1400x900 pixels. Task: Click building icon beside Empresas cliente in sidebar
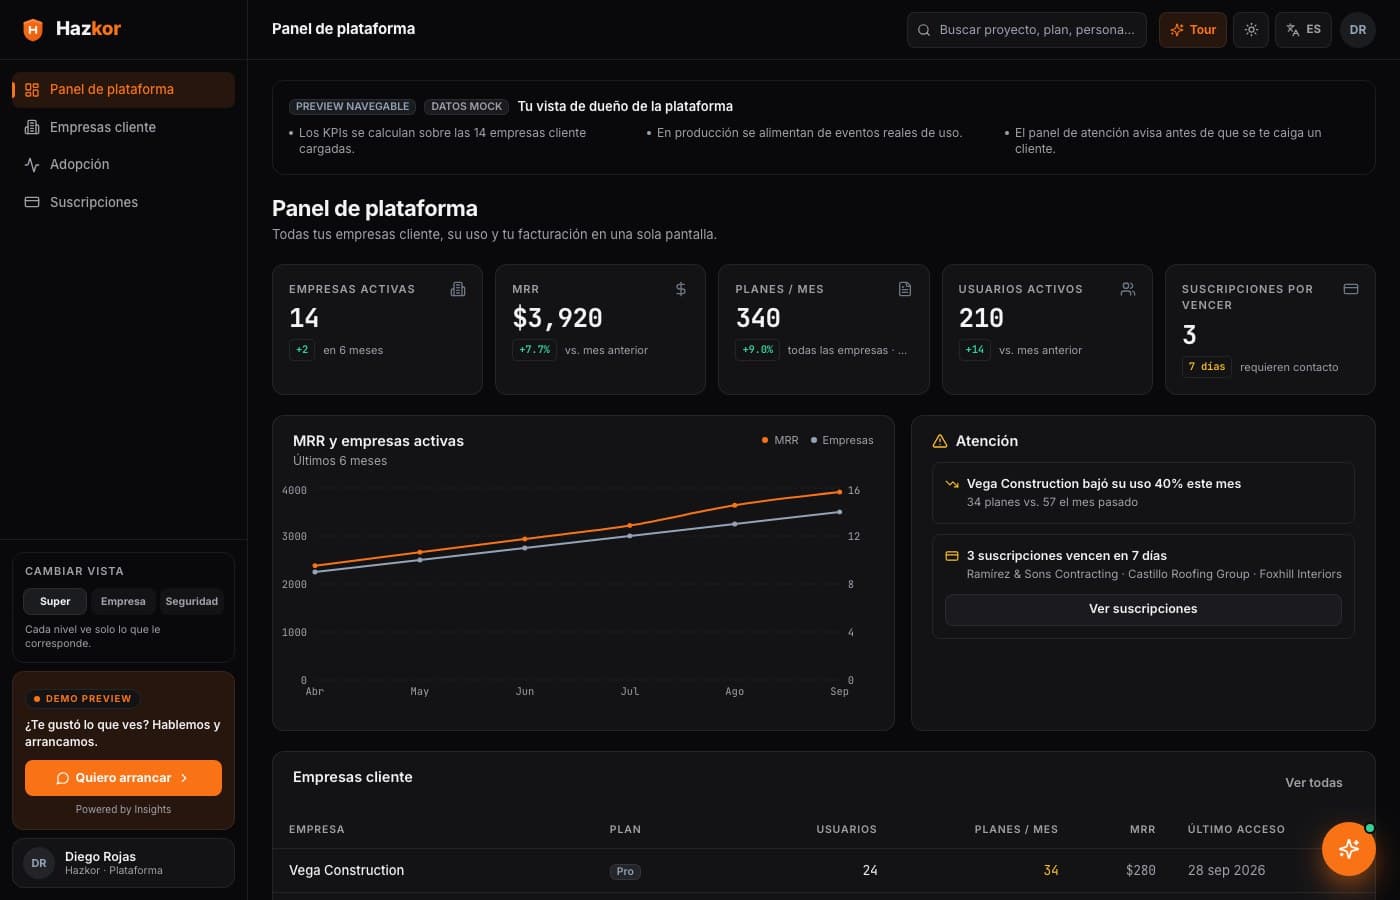pos(32,127)
